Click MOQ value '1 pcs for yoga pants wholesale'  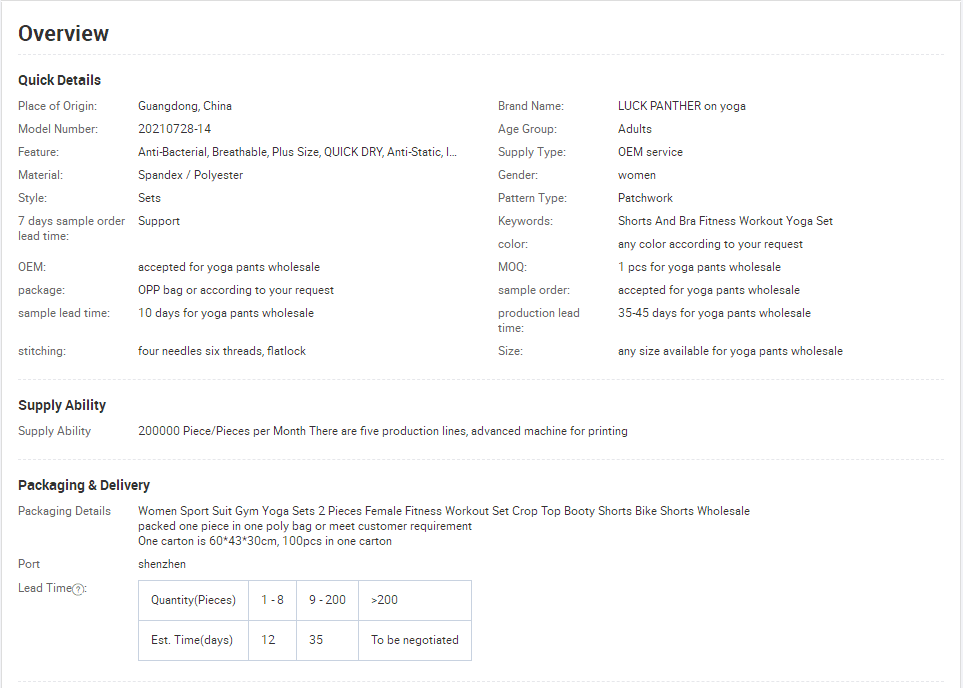[700, 267]
